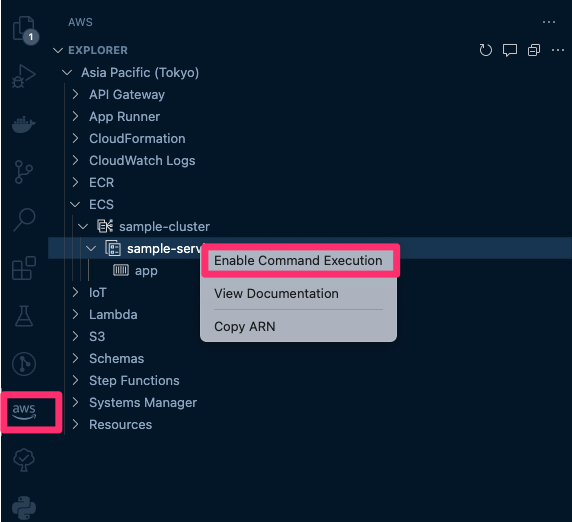Open the Source Control view icon
Image resolution: width=572 pixels, height=522 pixels.
tap(24, 172)
